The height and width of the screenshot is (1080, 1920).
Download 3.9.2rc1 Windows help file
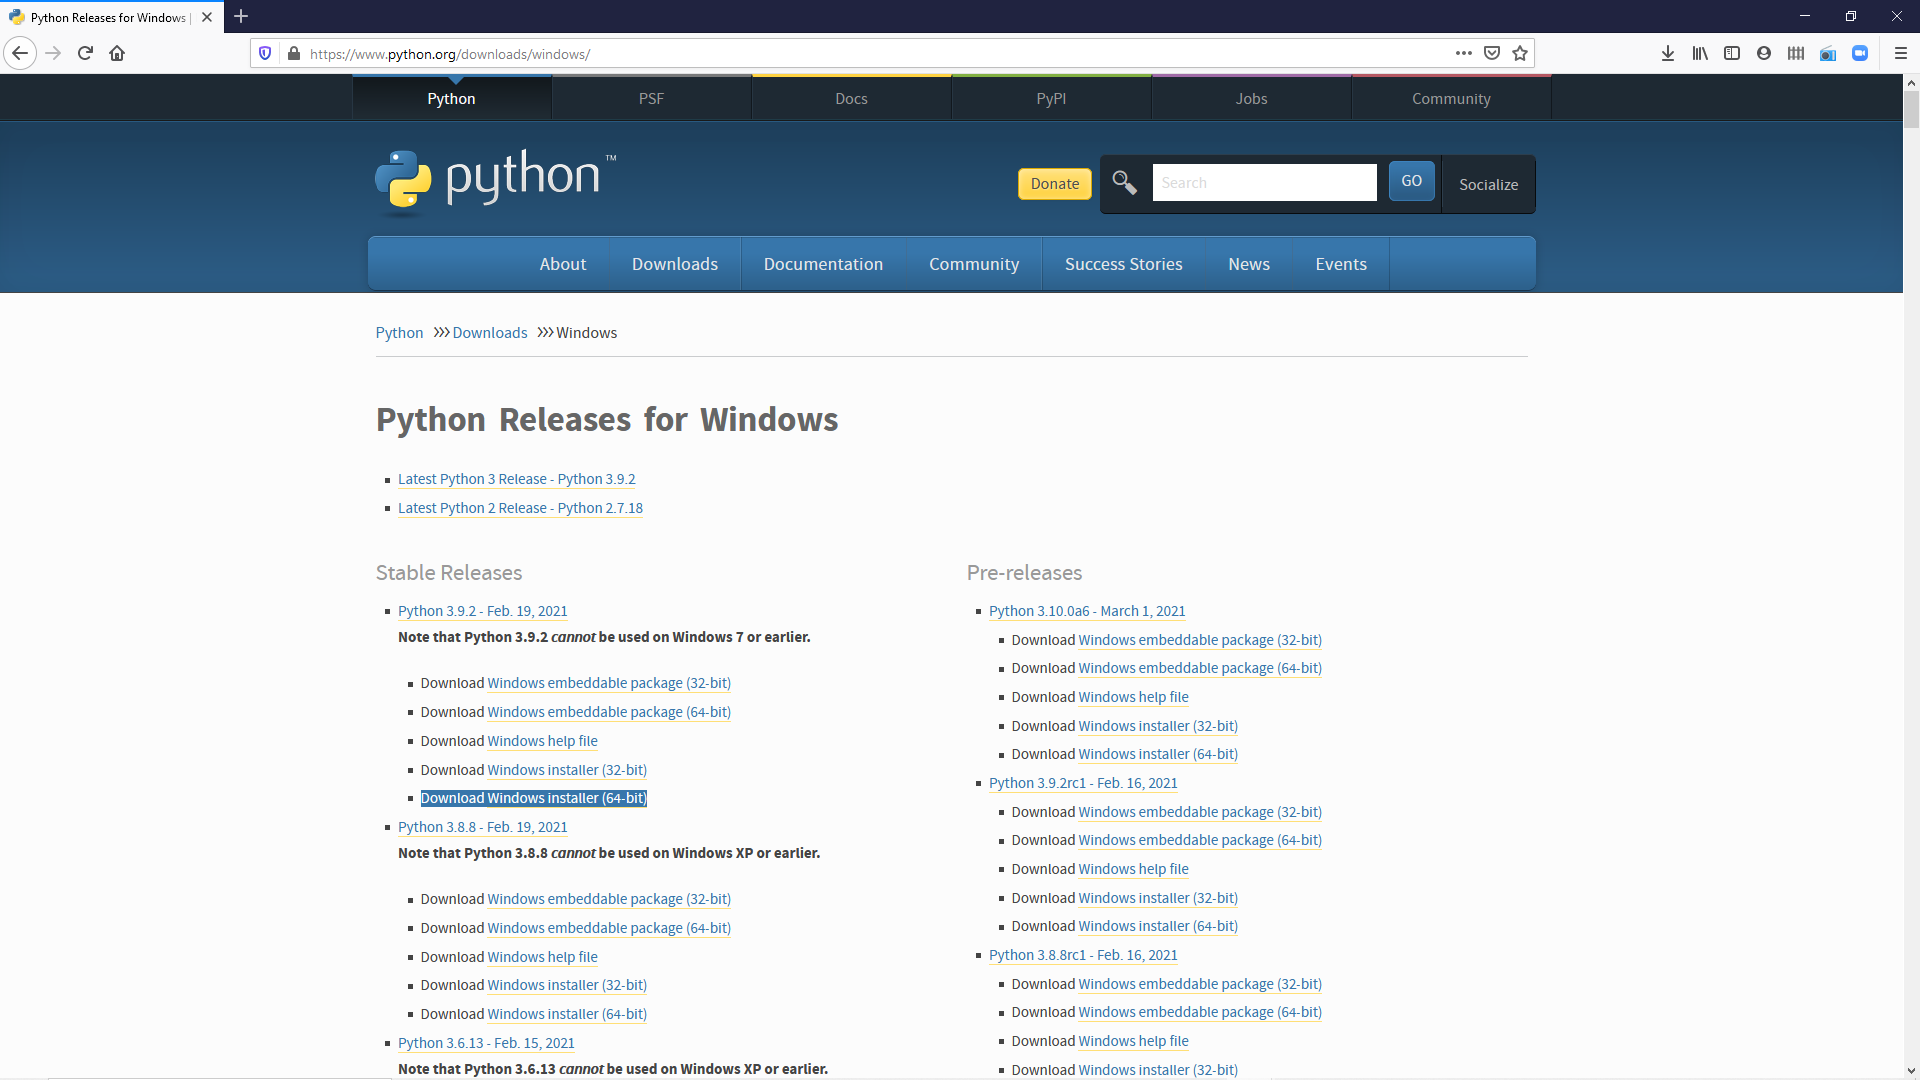pos(1133,869)
